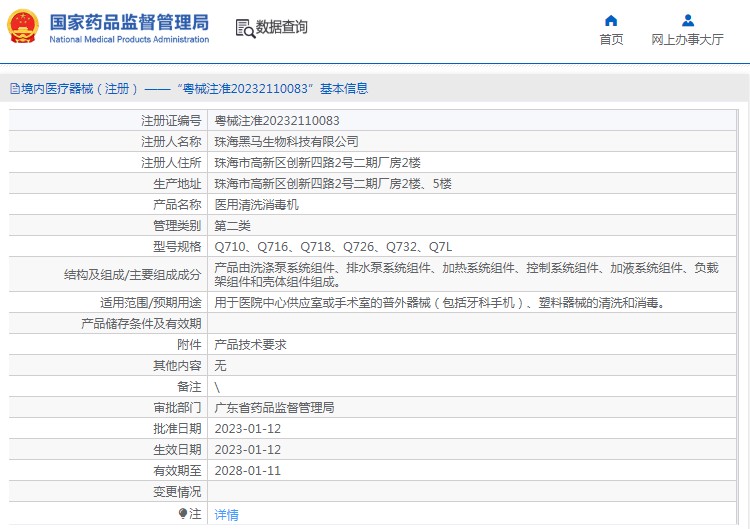This screenshot has width=750, height=529.
Task: Select expiry date 2028-01-11
Action: (248, 471)
